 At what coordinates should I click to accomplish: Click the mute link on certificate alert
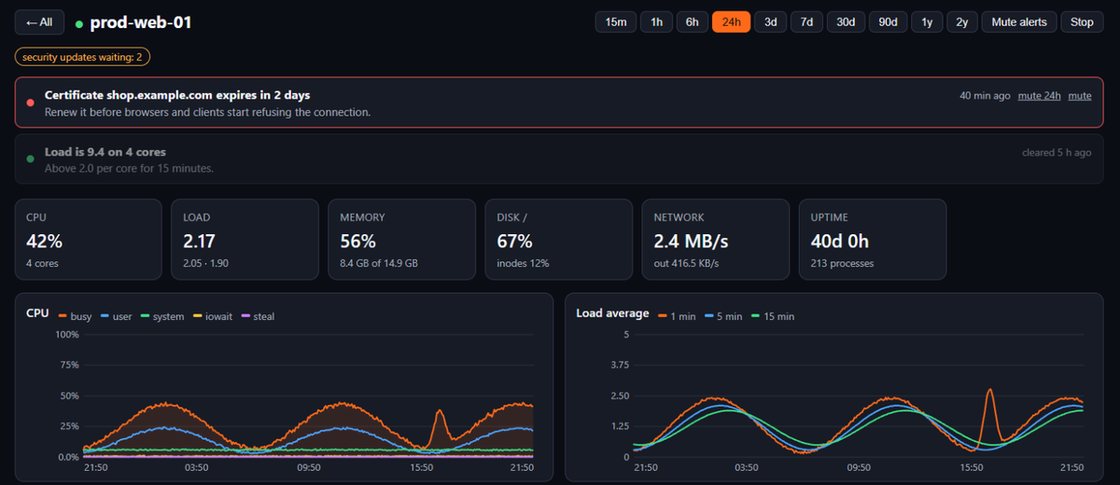1079,96
